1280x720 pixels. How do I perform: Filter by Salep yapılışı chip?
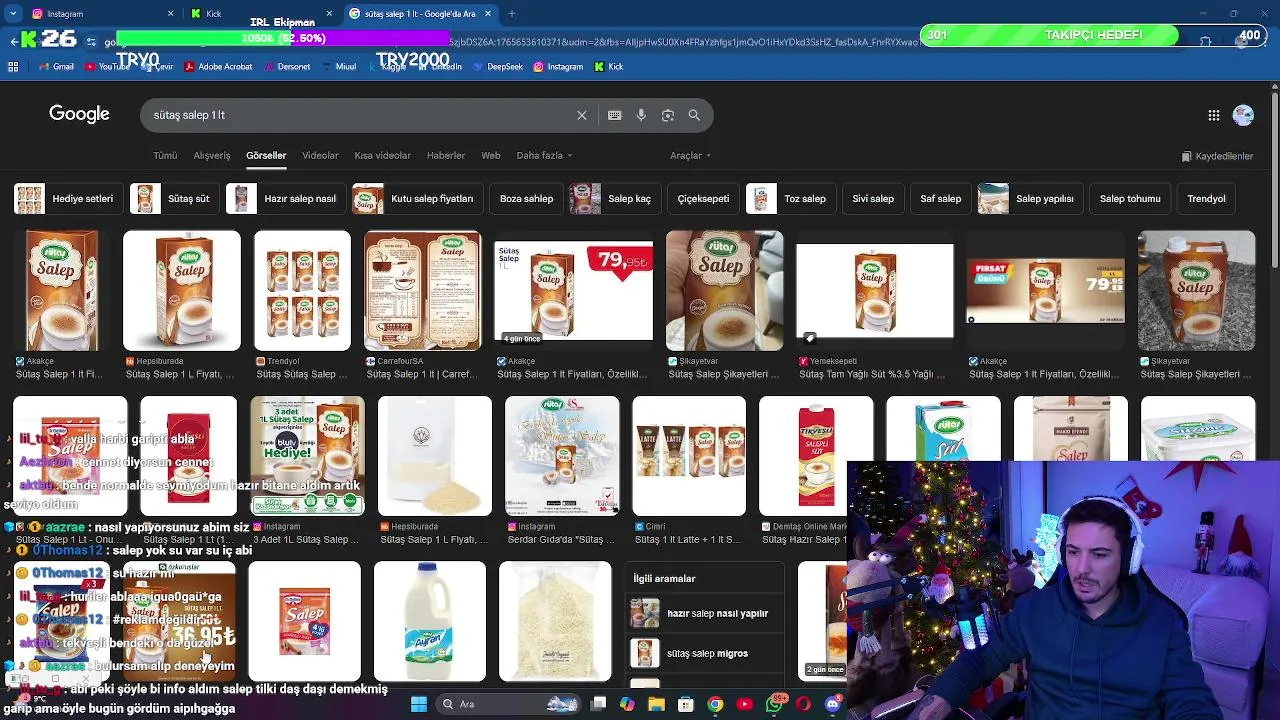click(1030, 198)
